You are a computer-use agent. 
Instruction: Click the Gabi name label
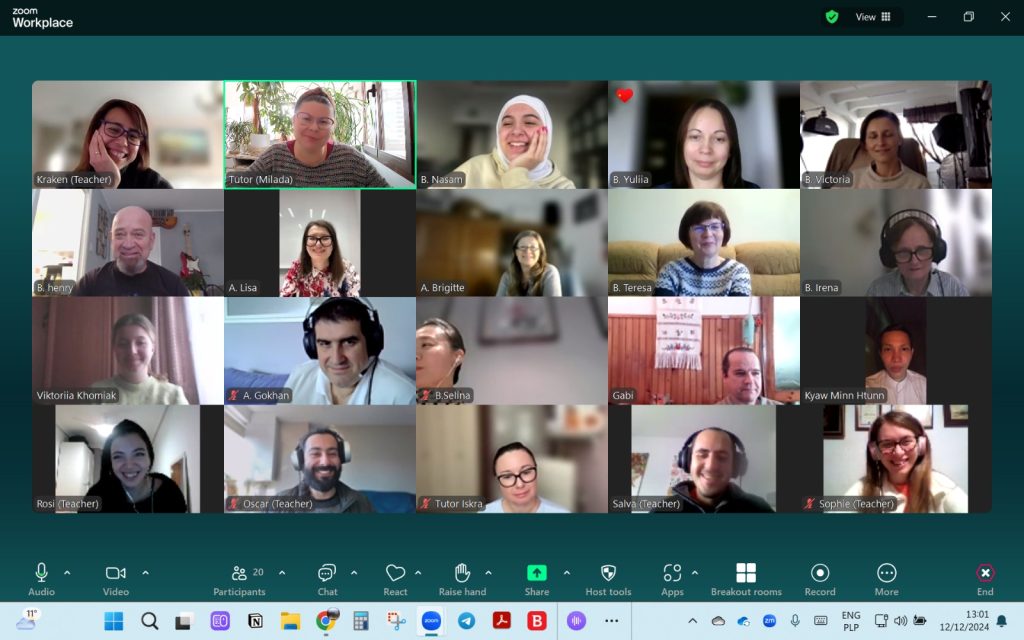coord(623,395)
